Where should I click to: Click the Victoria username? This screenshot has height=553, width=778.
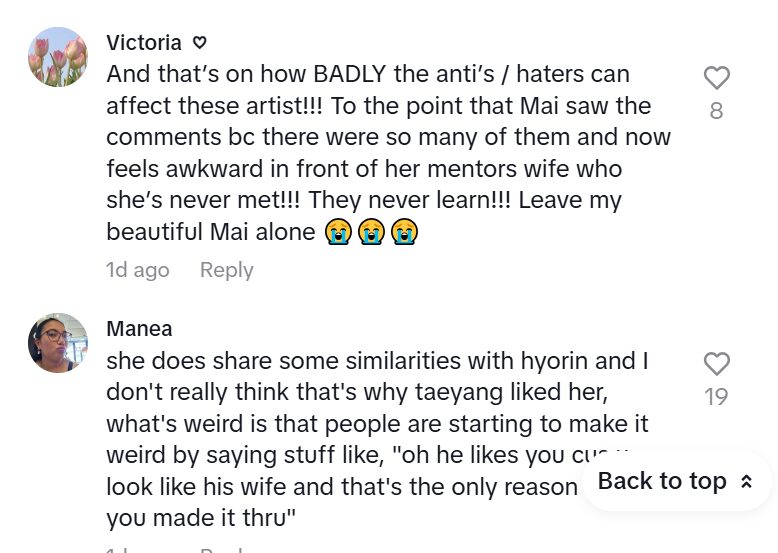coord(144,43)
